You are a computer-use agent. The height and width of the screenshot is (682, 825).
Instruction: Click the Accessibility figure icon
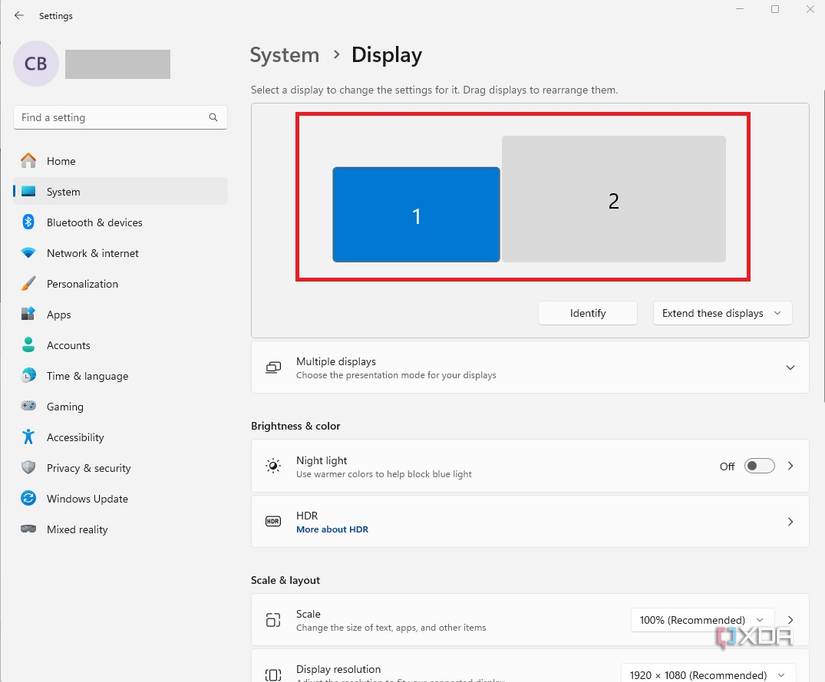[x=28, y=437]
